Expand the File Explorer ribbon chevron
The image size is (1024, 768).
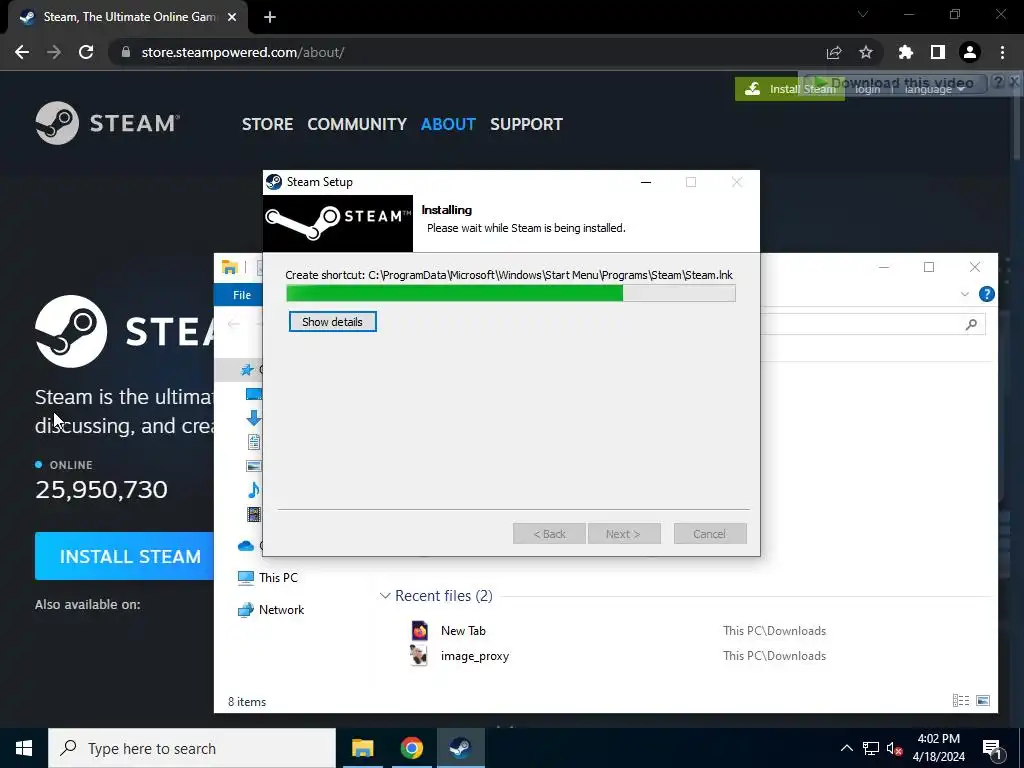(x=965, y=294)
